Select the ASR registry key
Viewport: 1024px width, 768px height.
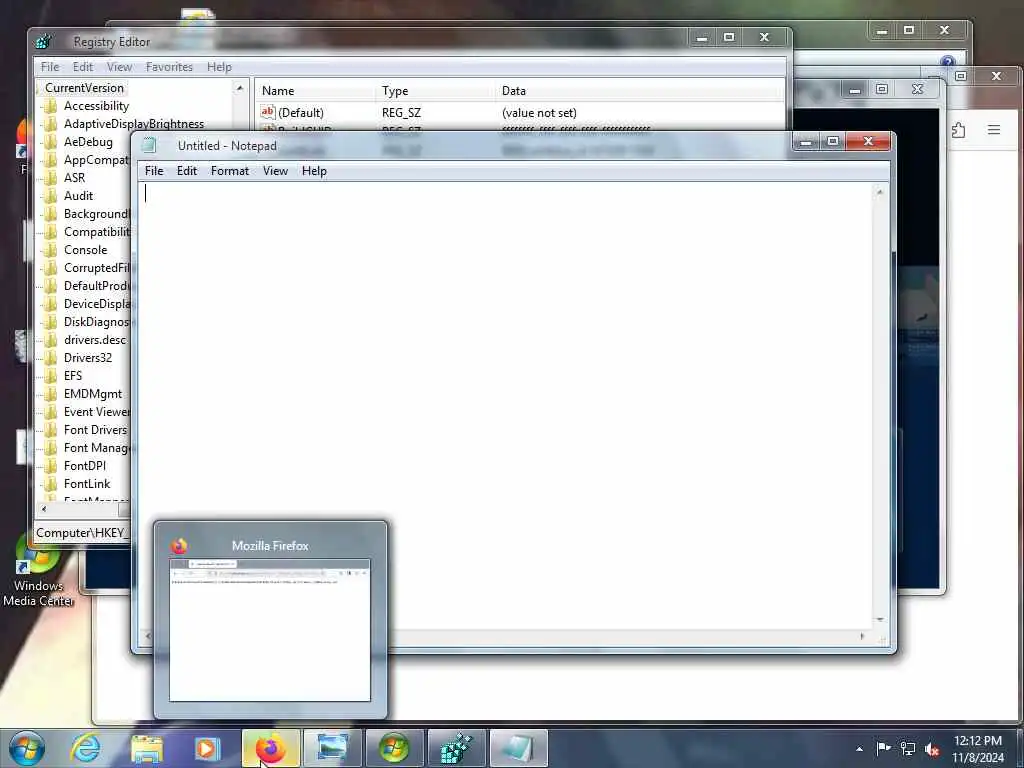click(x=74, y=178)
